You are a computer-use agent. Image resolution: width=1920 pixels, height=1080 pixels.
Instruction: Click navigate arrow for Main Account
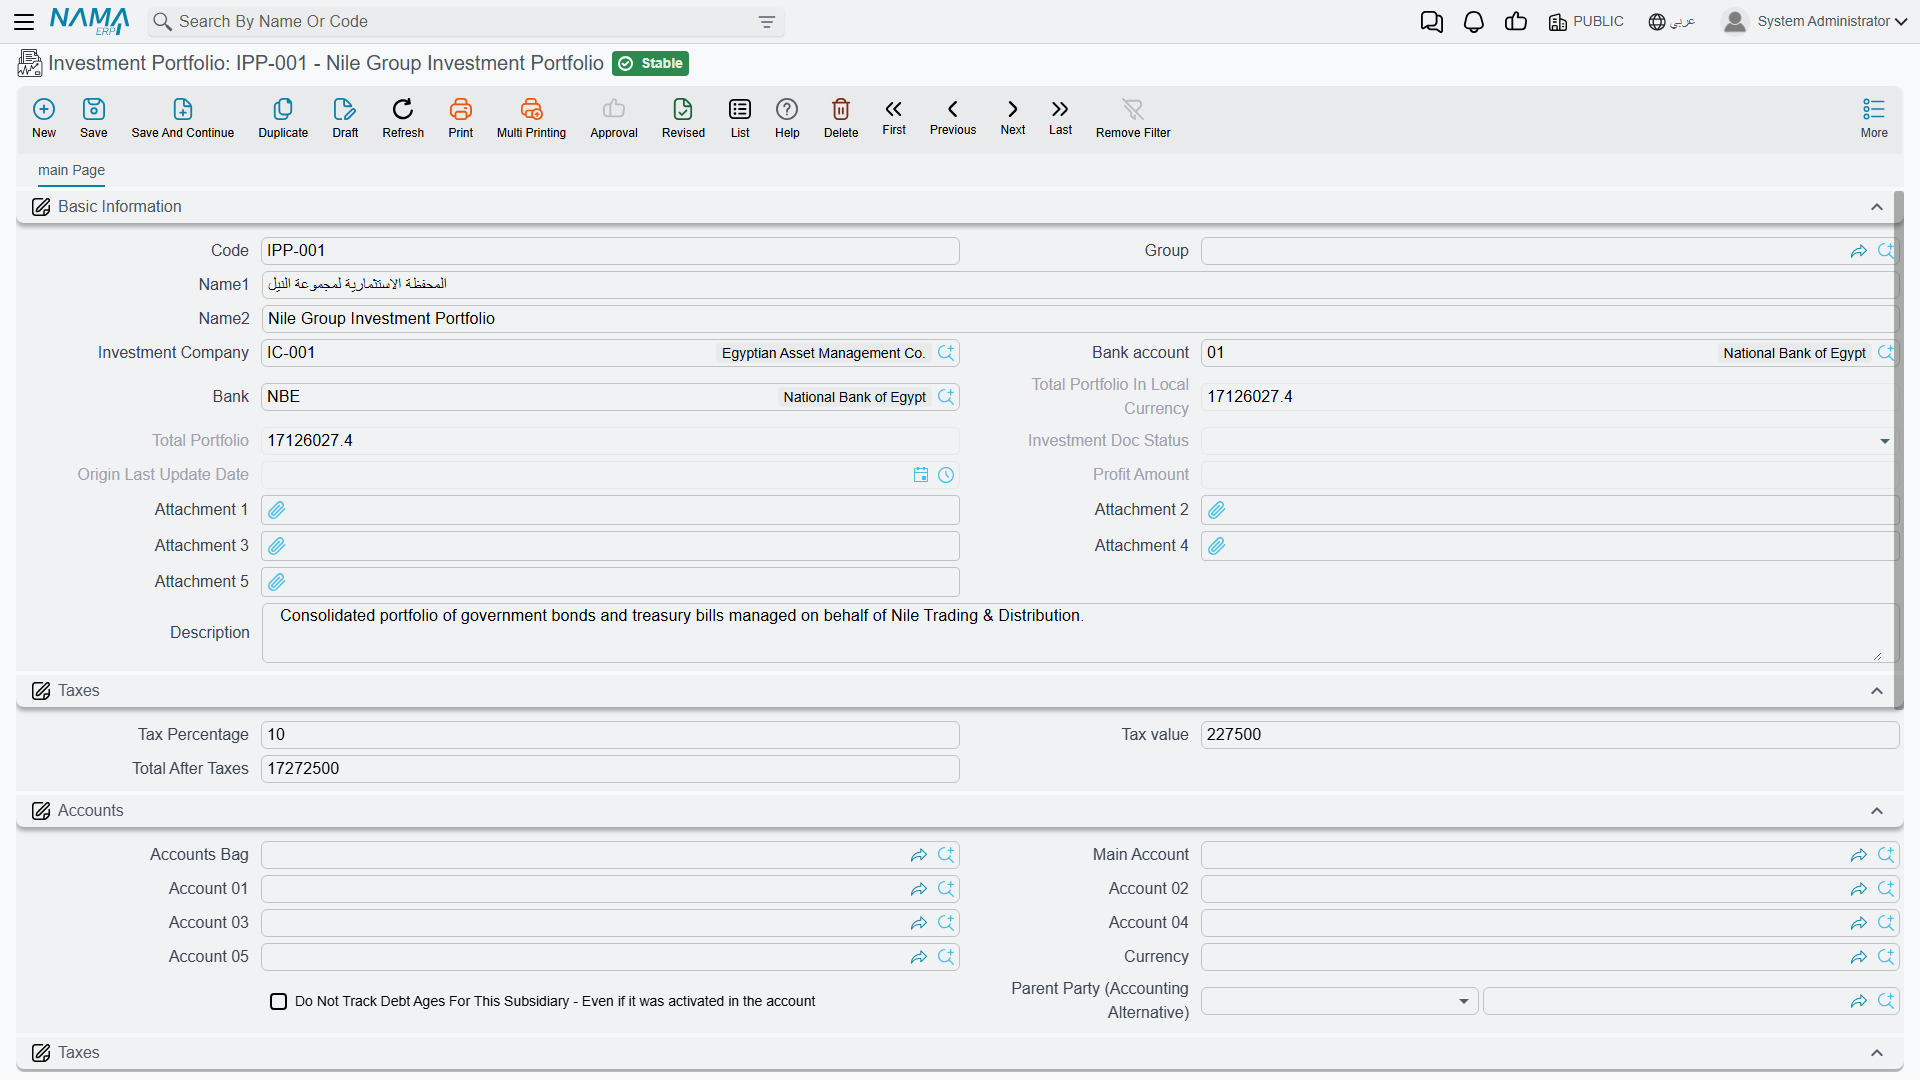coord(1859,855)
